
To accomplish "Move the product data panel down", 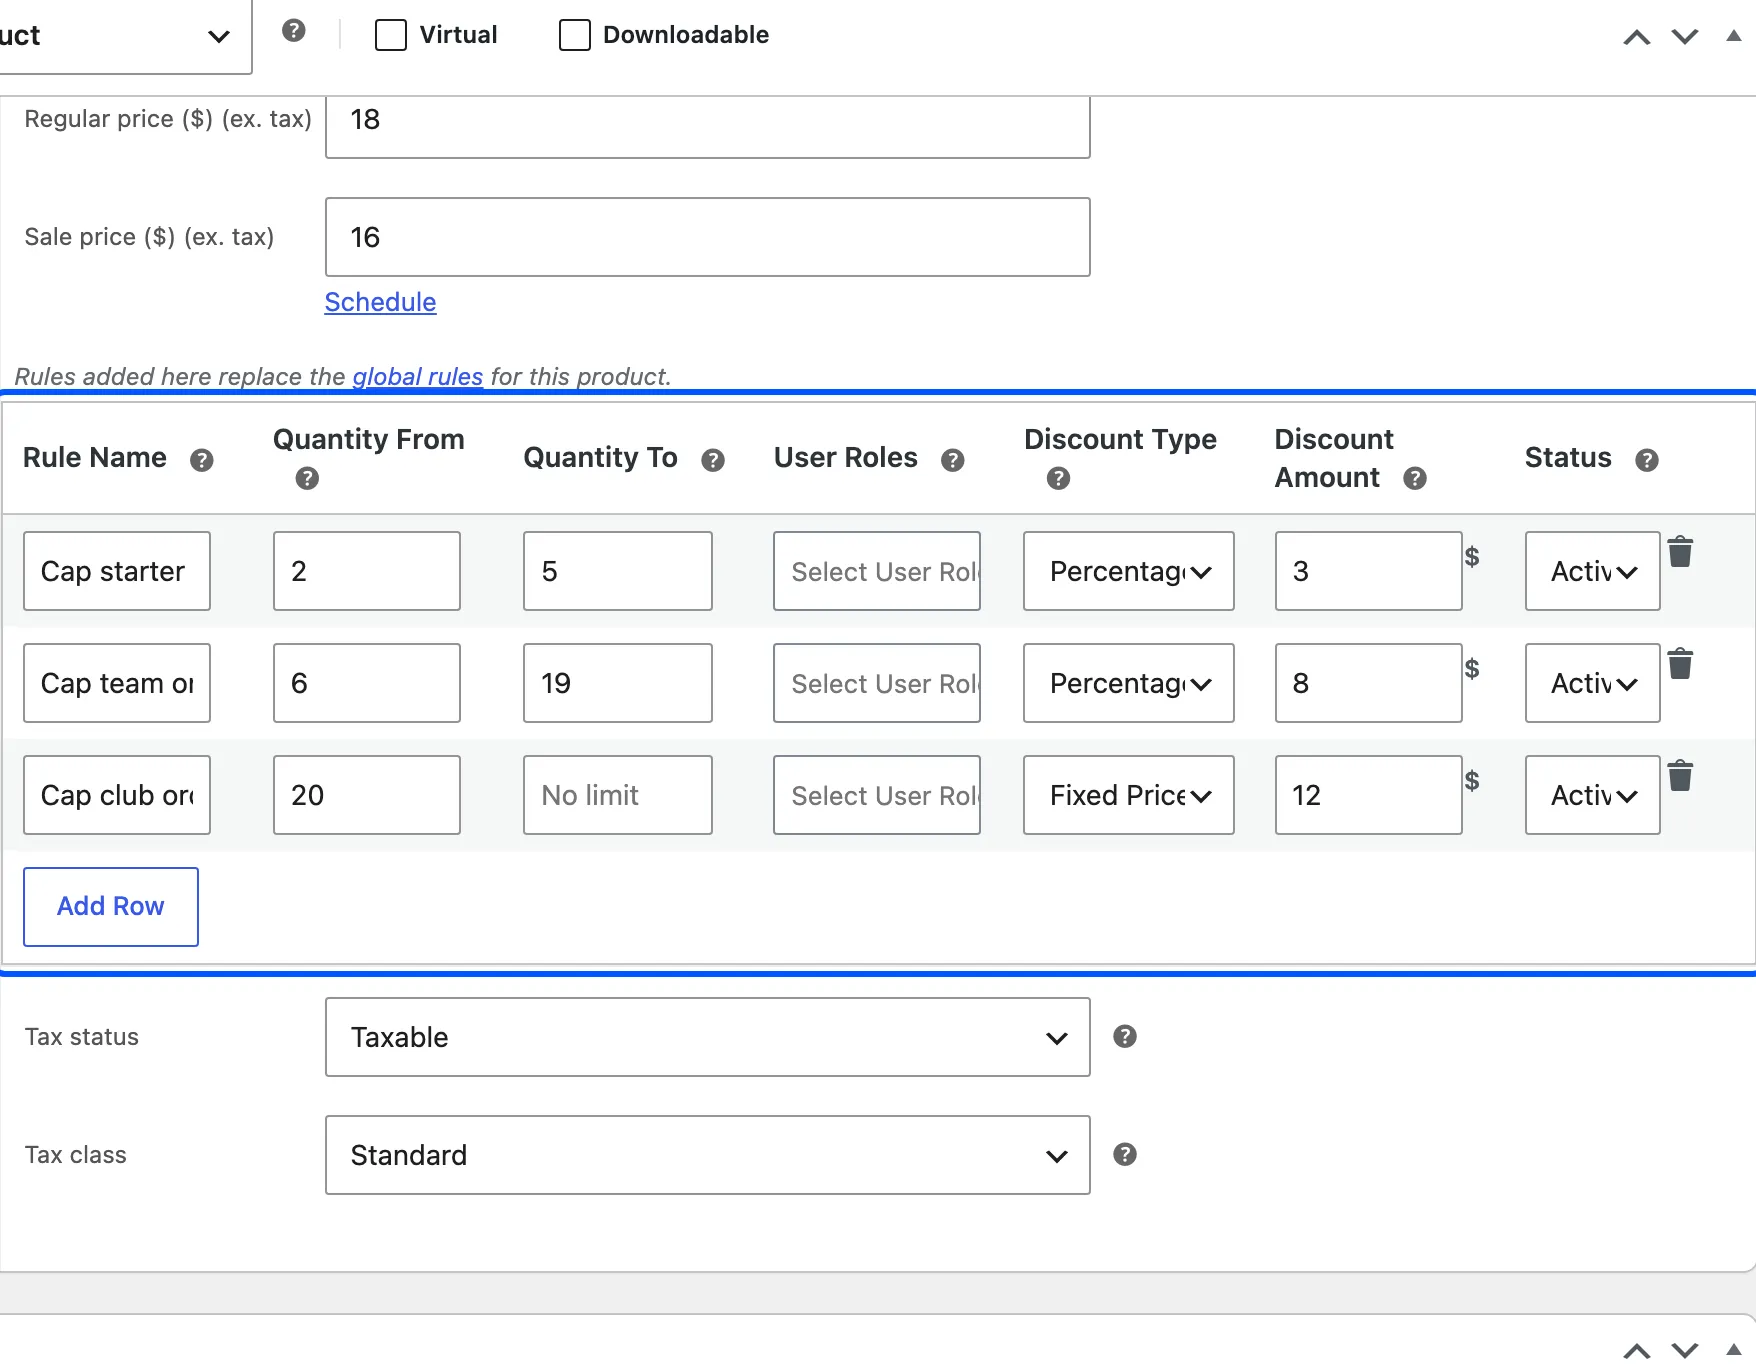I will point(1685,37).
